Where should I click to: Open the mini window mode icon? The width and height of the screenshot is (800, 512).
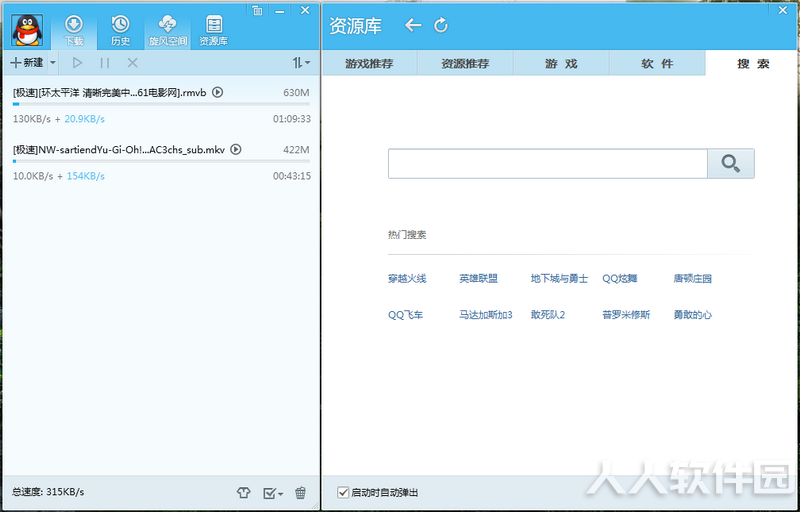coord(257,10)
